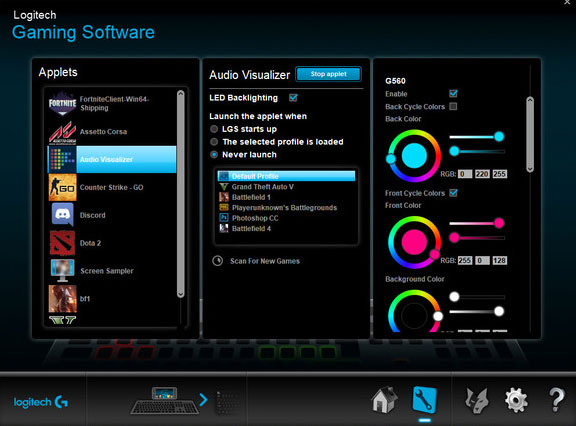Click the Front Color hue ring handle
Image resolution: width=576 pixels, height=426 pixels.
pyautogui.click(x=435, y=254)
